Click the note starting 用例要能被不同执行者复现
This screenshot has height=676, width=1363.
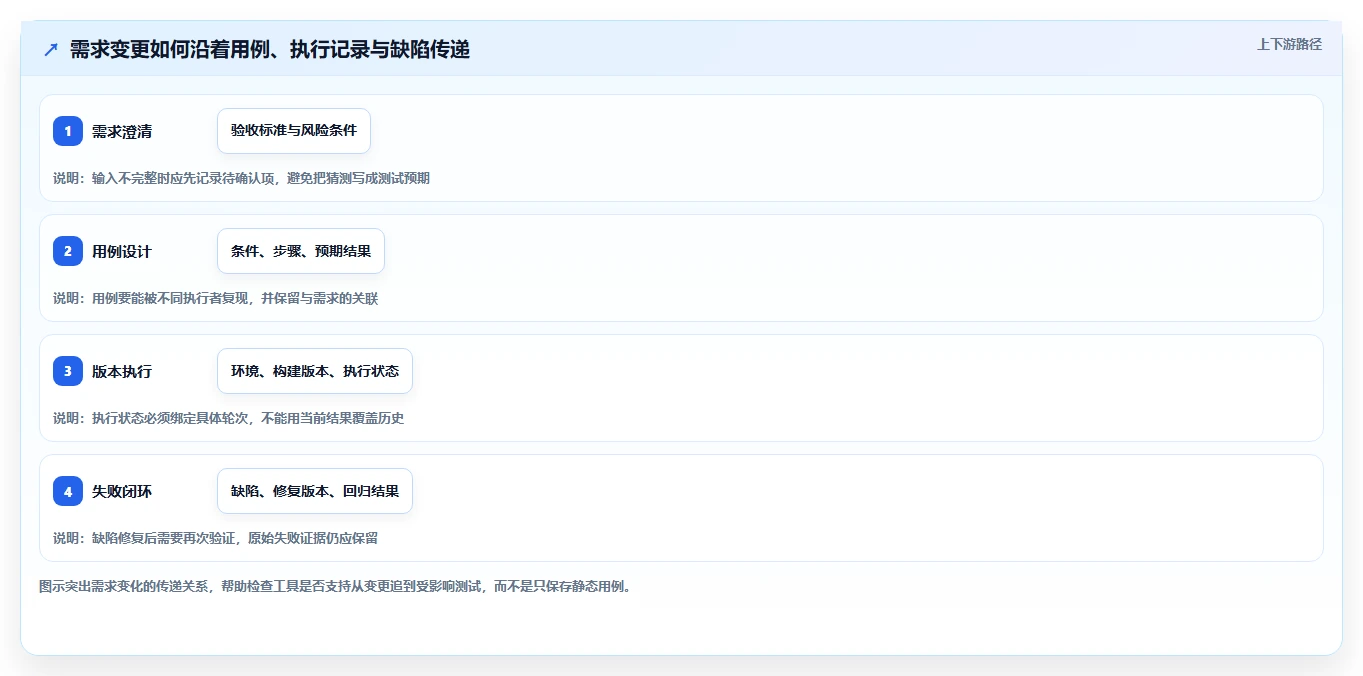215,298
